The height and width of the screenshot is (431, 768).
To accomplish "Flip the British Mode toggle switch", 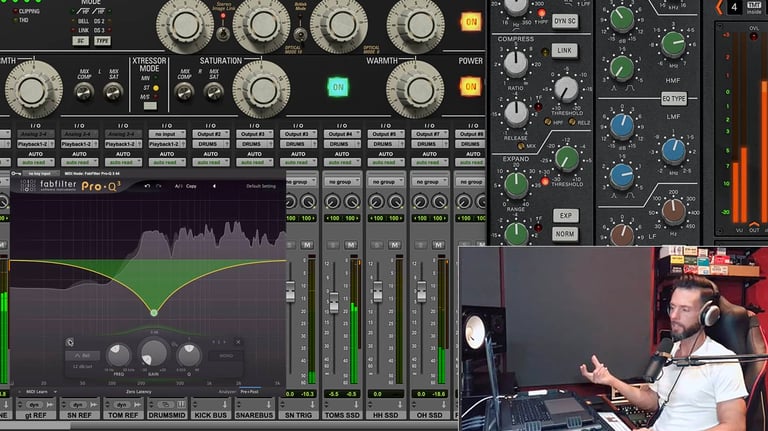I will (300, 34).
